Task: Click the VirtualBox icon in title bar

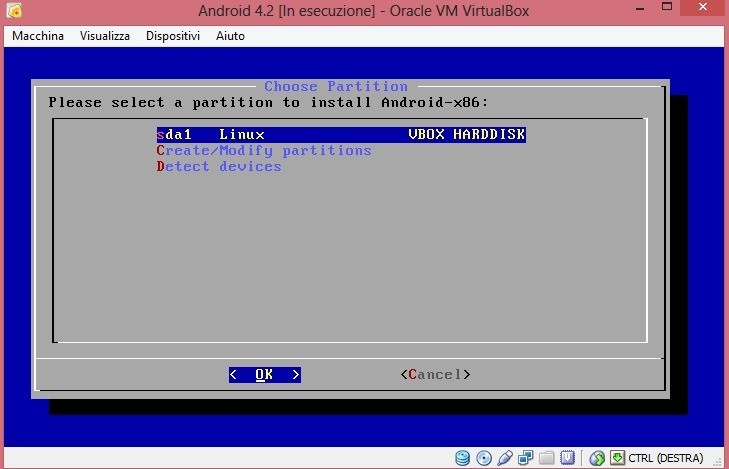Action: 14,12
